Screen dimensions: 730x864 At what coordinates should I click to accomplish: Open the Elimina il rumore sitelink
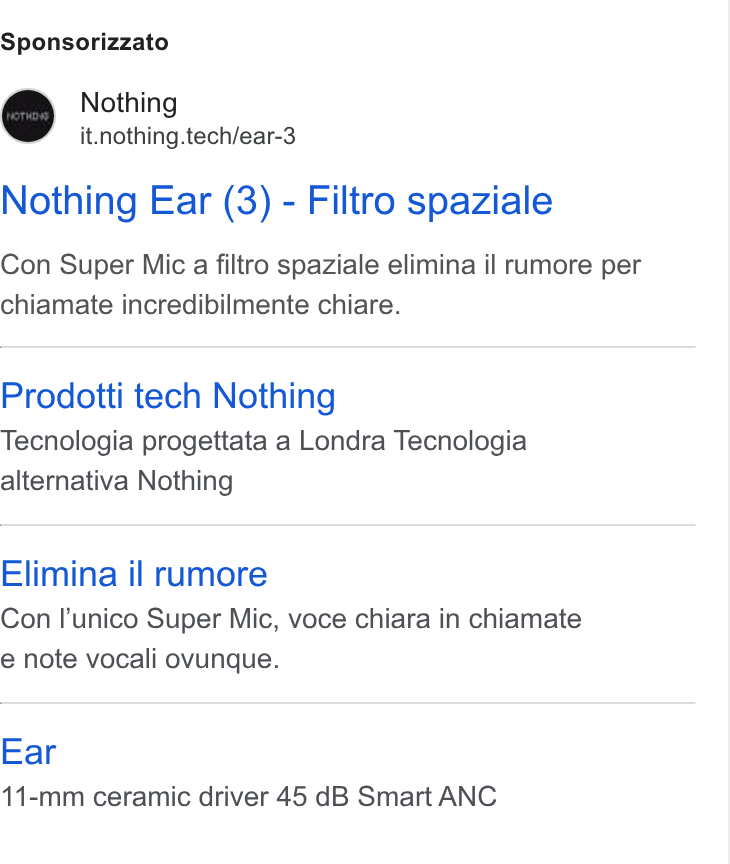[134, 574]
